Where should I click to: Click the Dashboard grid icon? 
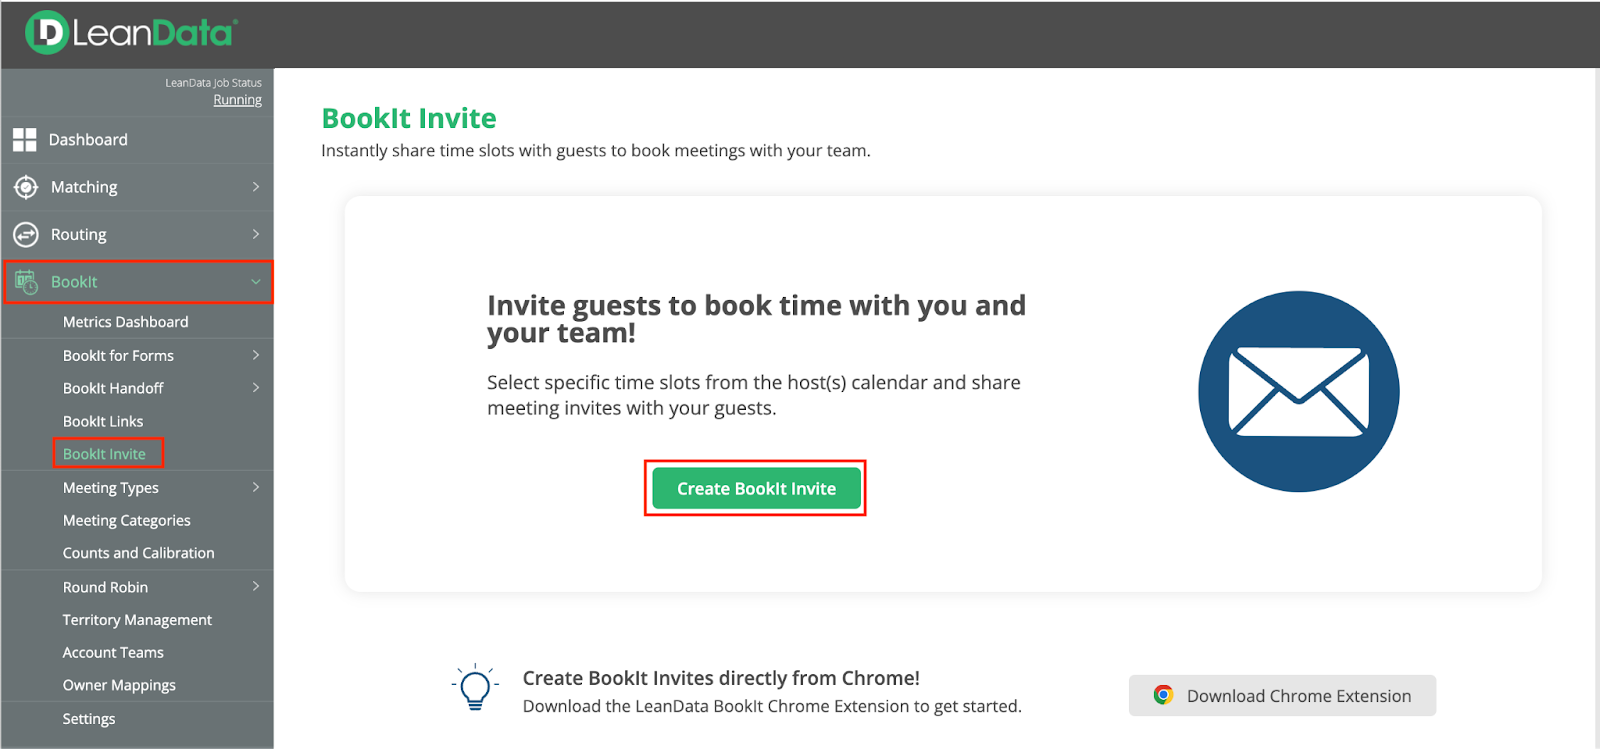(25, 140)
